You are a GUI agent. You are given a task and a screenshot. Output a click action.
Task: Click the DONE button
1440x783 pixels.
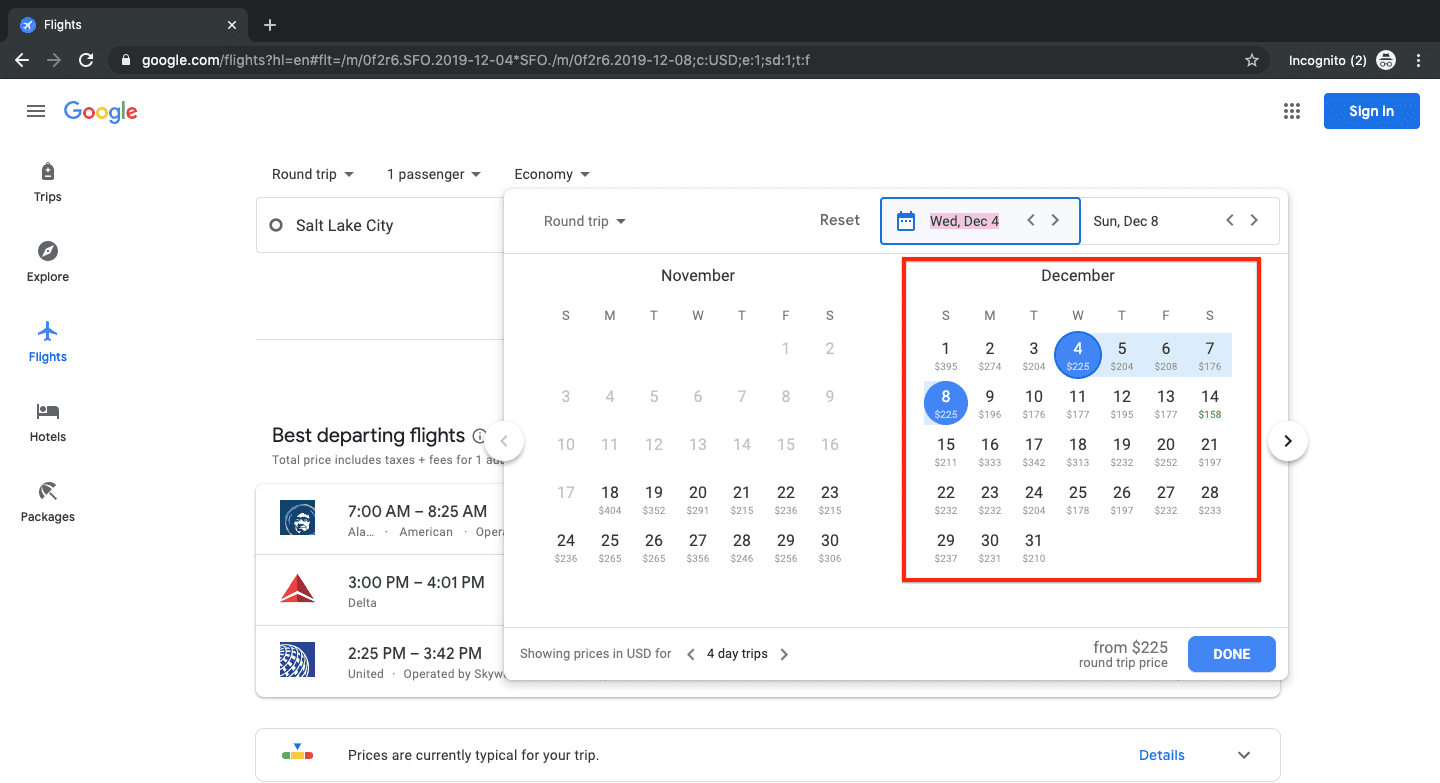pos(1232,654)
